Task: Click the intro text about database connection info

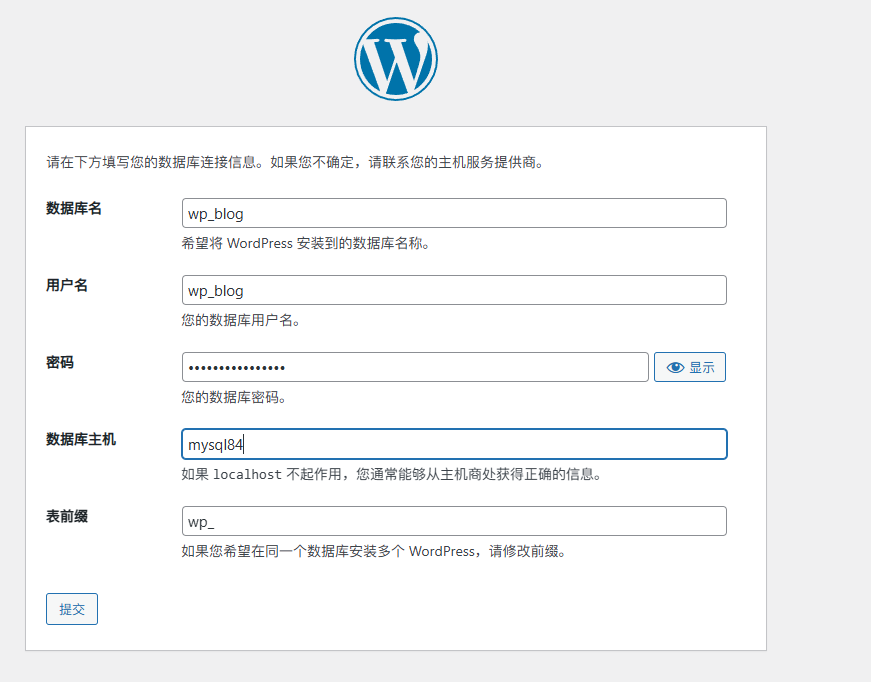Action: (x=295, y=161)
